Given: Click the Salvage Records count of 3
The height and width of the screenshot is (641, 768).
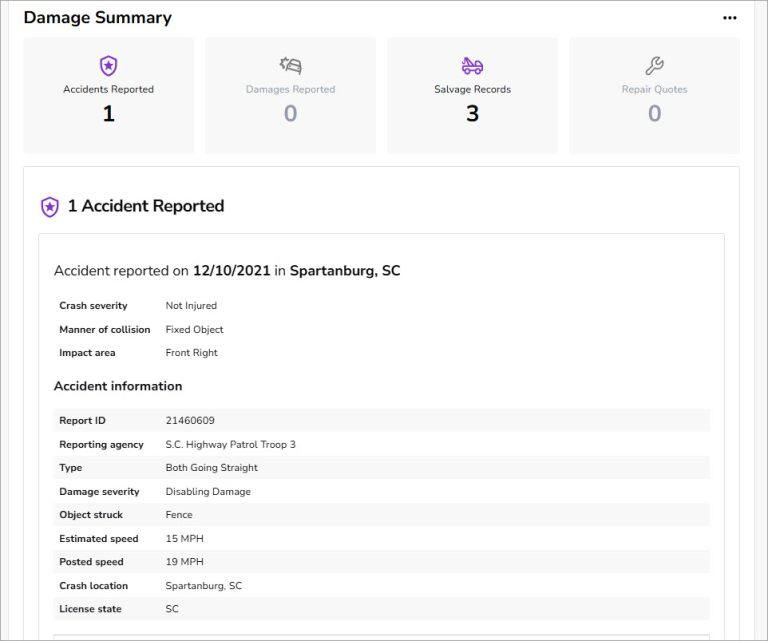Looking at the screenshot, I should point(472,114).
